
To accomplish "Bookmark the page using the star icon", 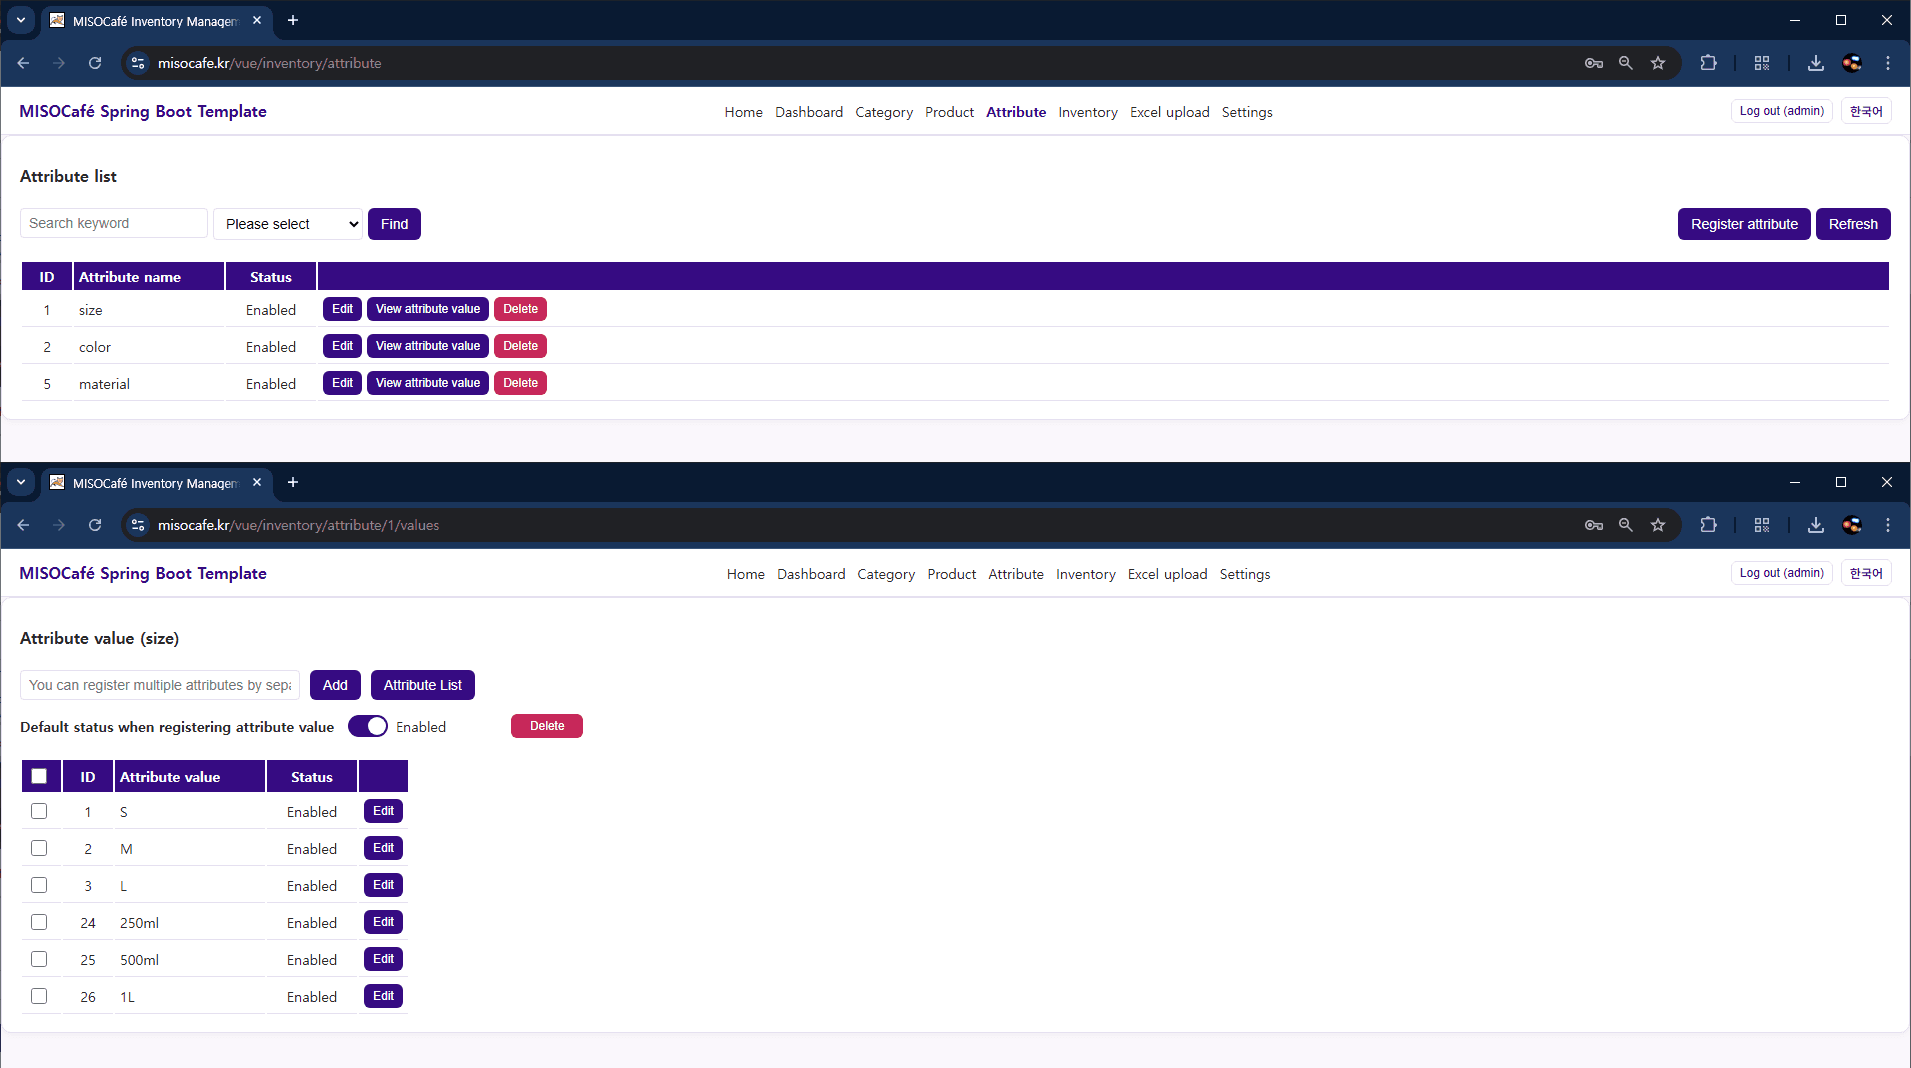I will point(1658,62).
